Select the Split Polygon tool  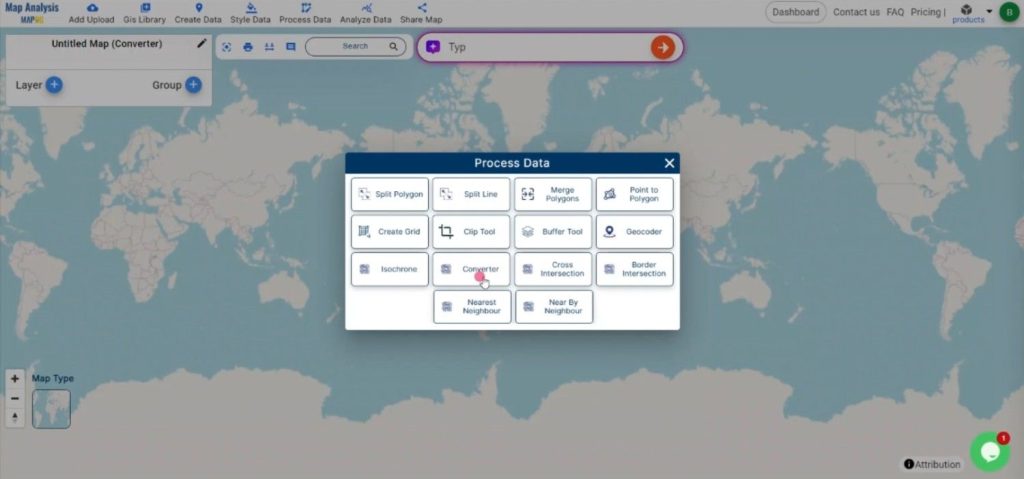390,194
